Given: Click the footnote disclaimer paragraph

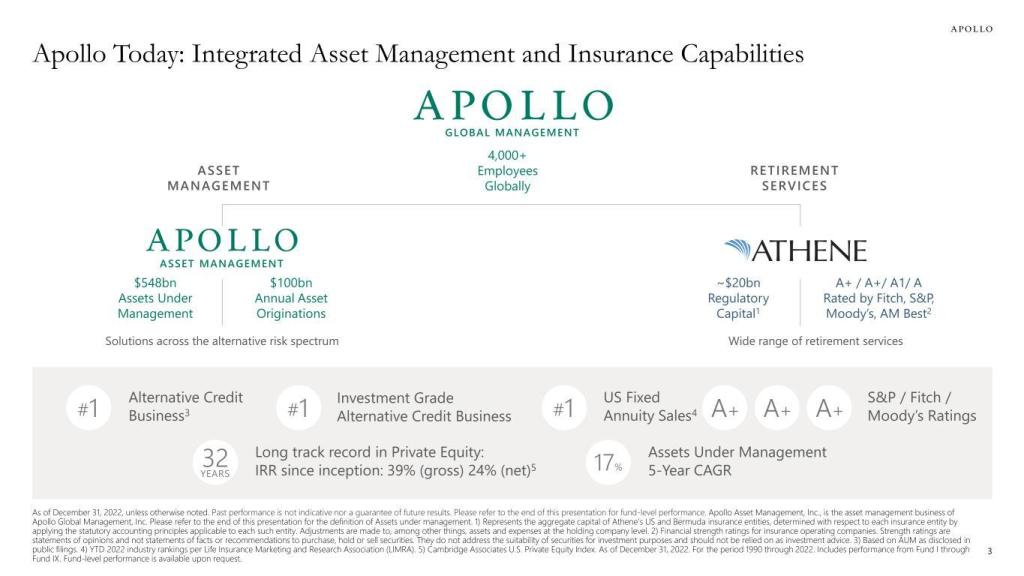Looking at the screenshot, I should click(500, 535).
